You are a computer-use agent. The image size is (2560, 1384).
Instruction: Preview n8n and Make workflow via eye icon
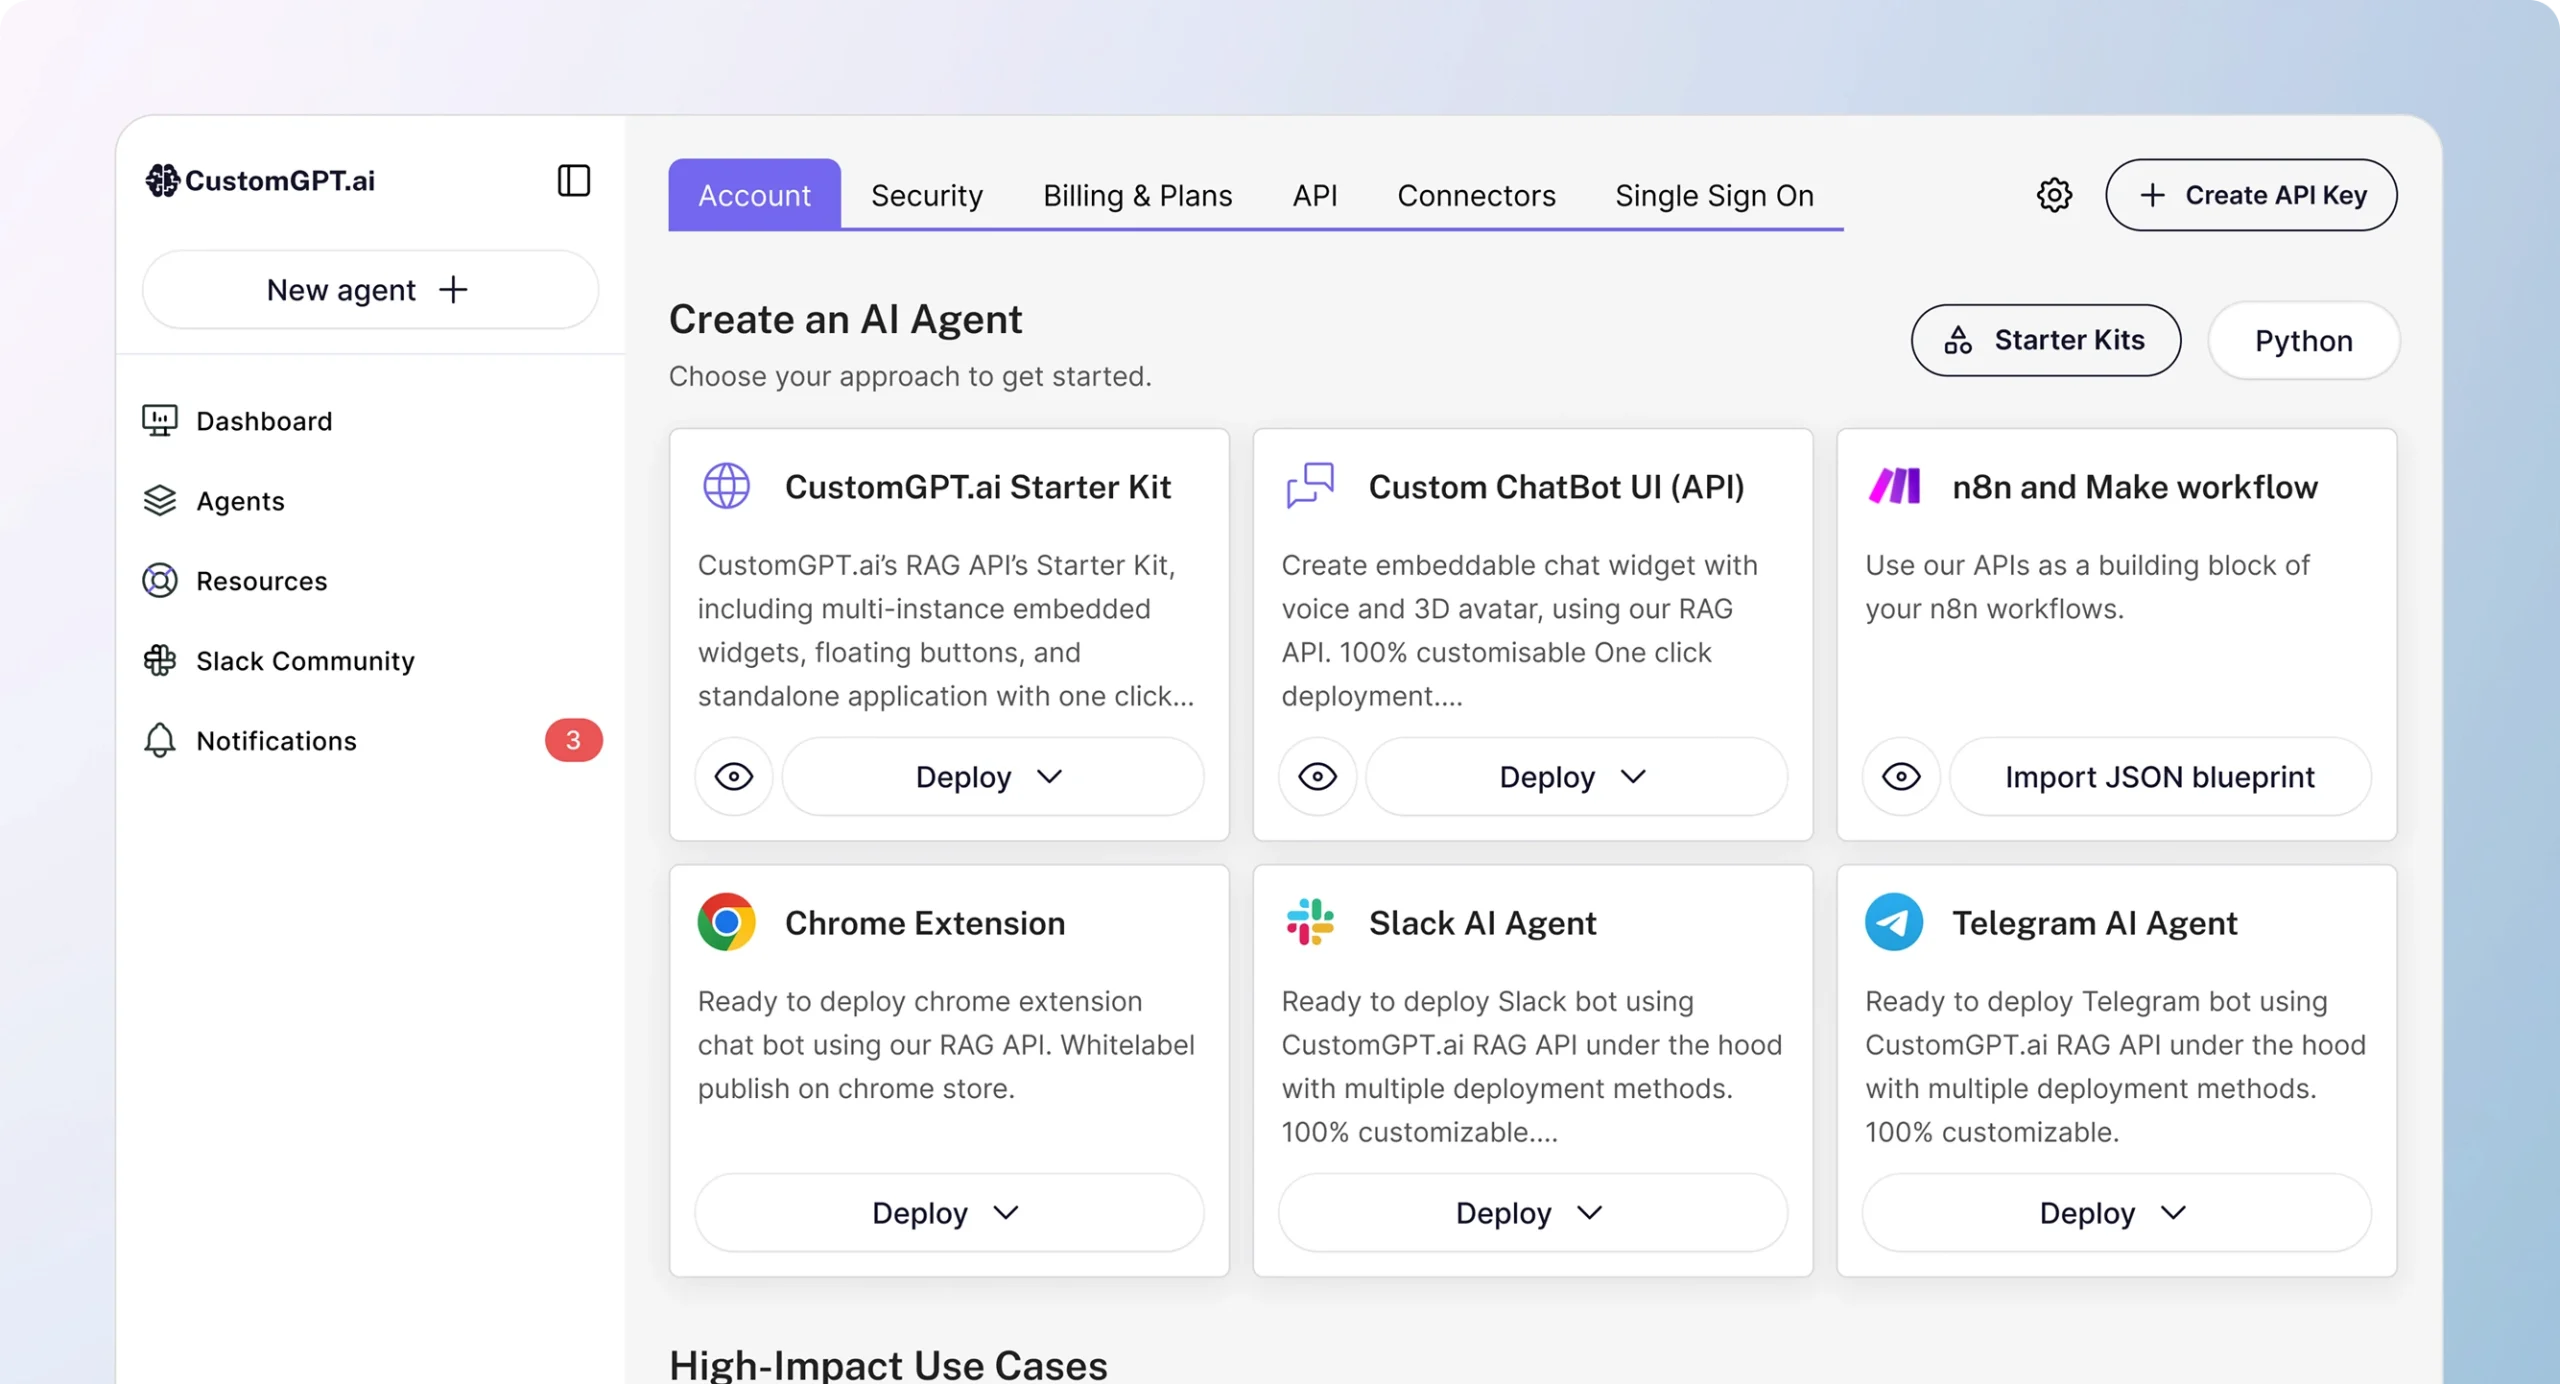point(1902,777)
